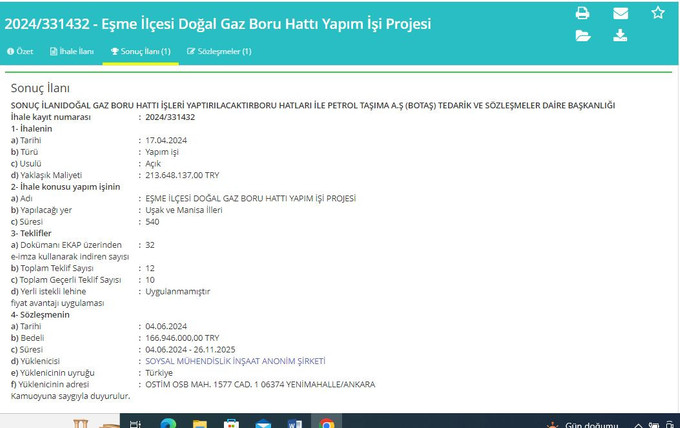Click the total bid count 12

tap(150, 268)
